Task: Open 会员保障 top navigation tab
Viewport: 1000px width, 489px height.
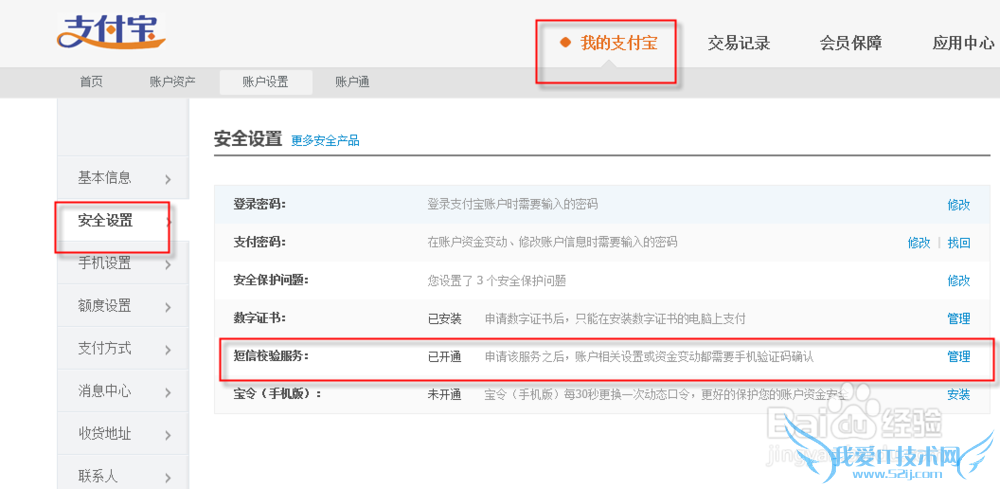Action: pos(851,43)
